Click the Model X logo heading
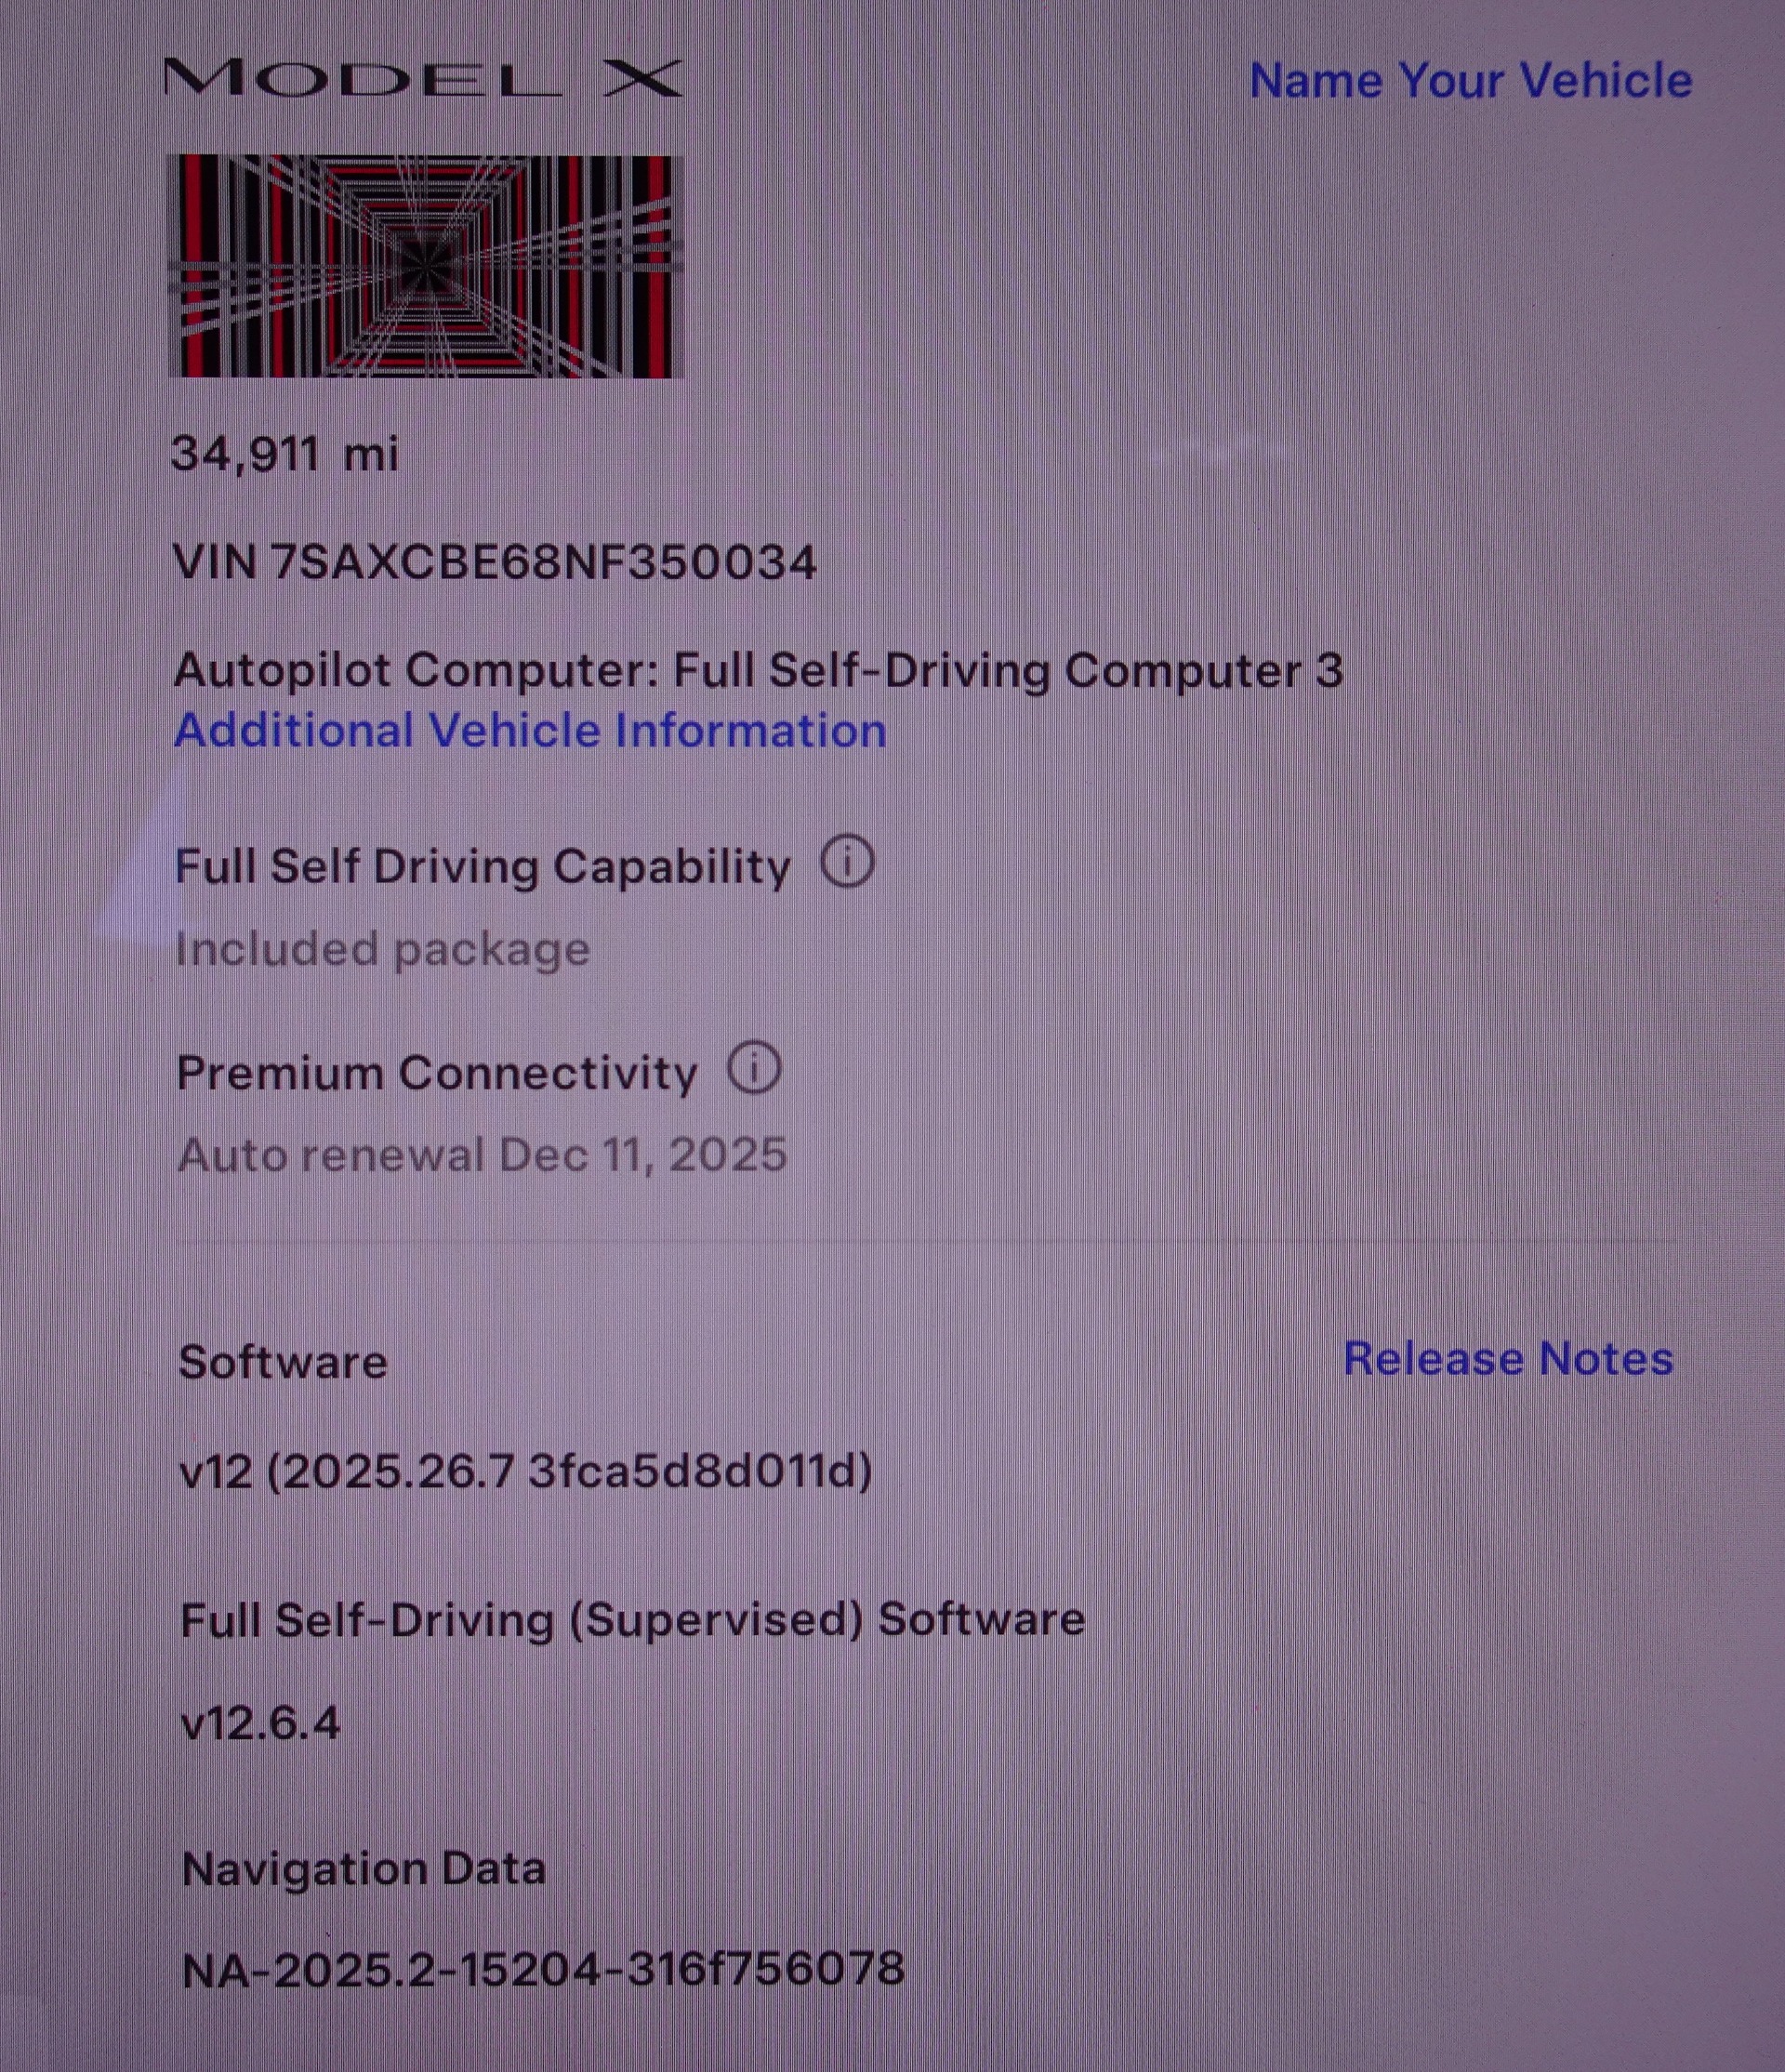The height and width of the screenshot is (2072, 1785). [423, 78]
